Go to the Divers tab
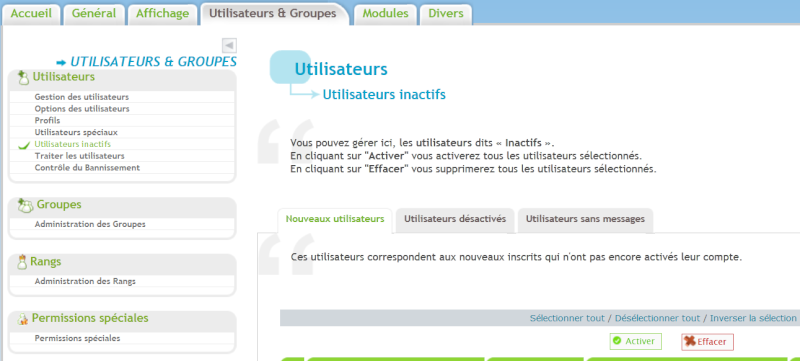 [x=446, y=14]
